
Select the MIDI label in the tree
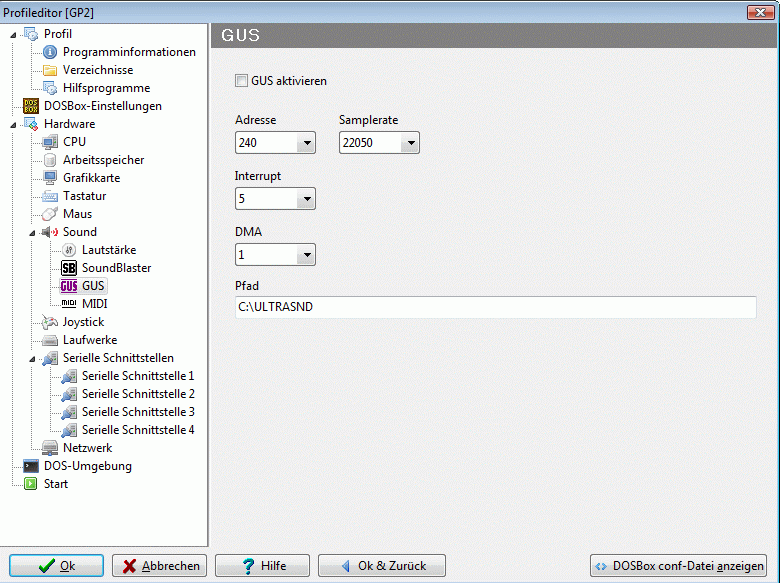tap(95, 304)
